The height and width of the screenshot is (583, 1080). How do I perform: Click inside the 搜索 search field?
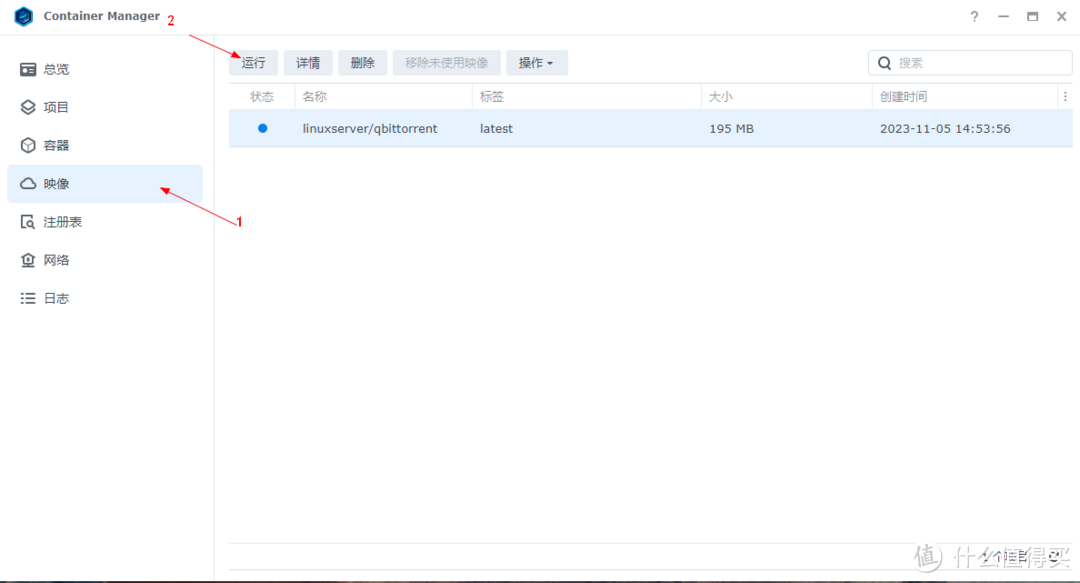[970, 62]
